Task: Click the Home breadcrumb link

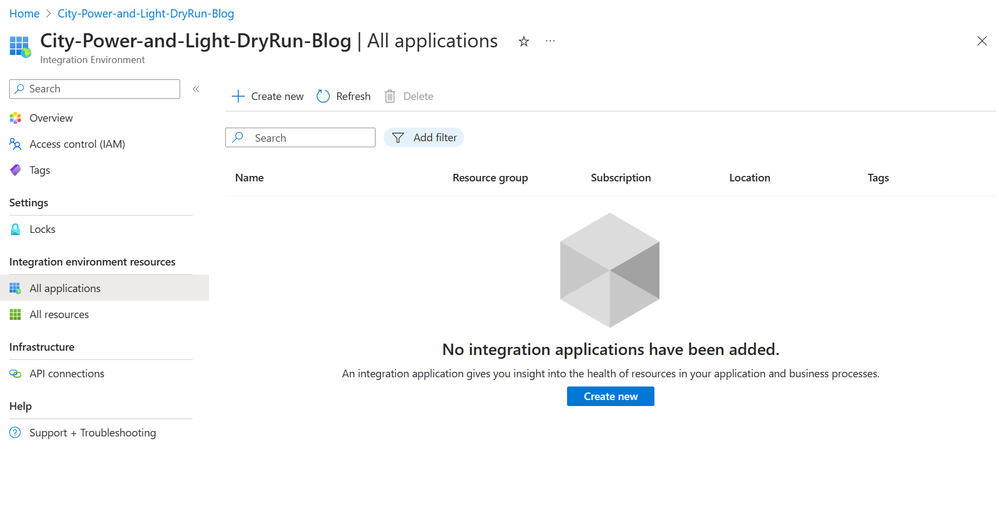Action: (x=24, y=13)
